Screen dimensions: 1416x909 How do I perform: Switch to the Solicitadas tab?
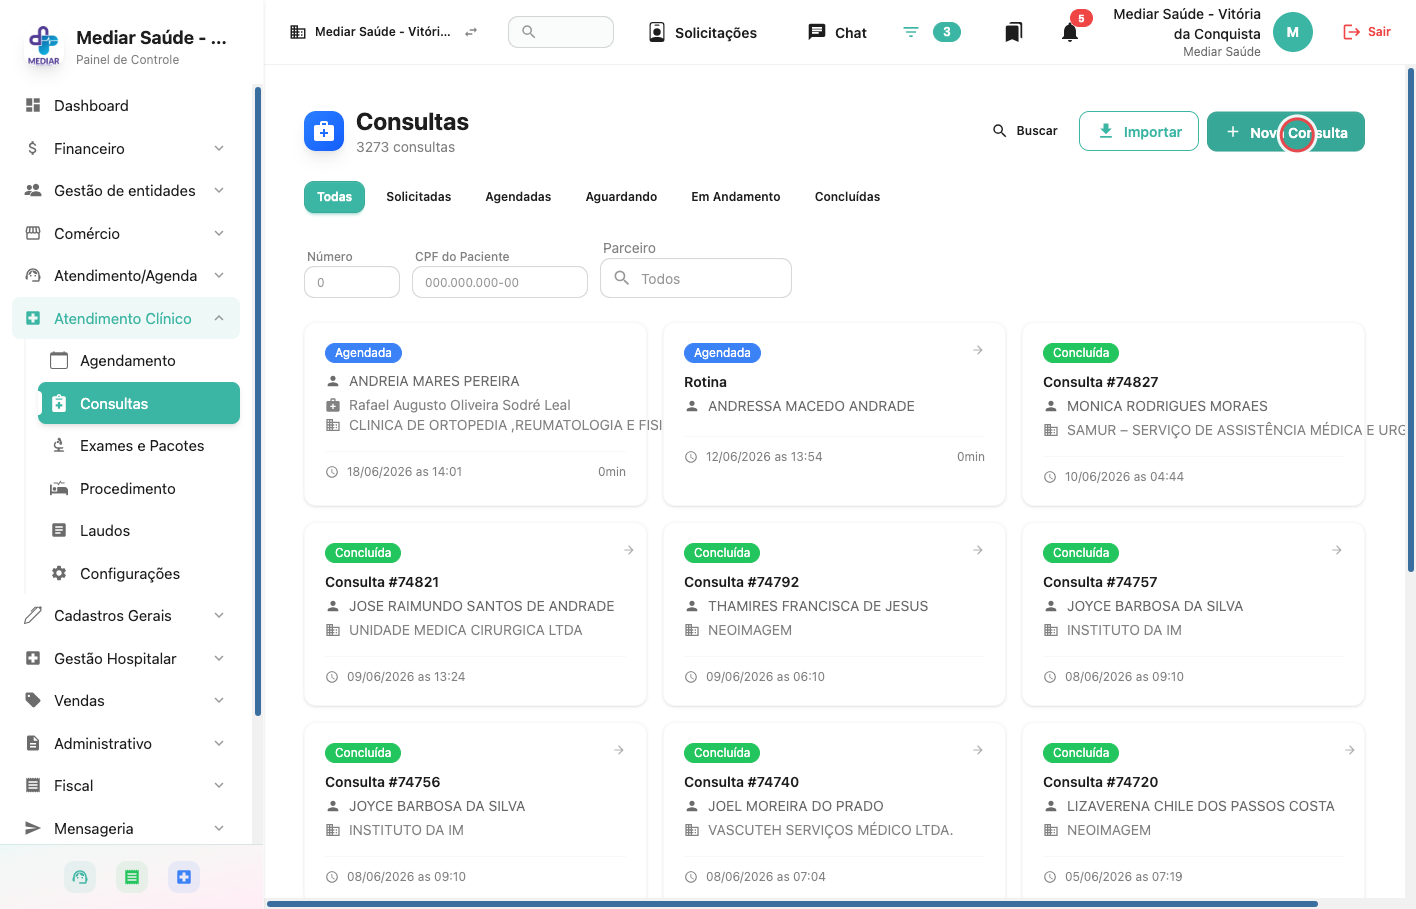419,197
